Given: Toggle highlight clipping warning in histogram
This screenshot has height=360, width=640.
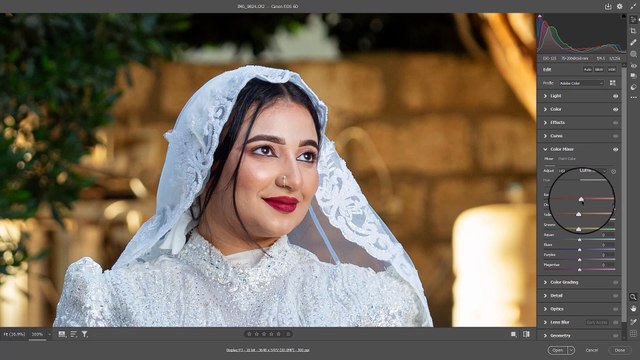Looking at the screenshot, I should click(x=623, y=16).
